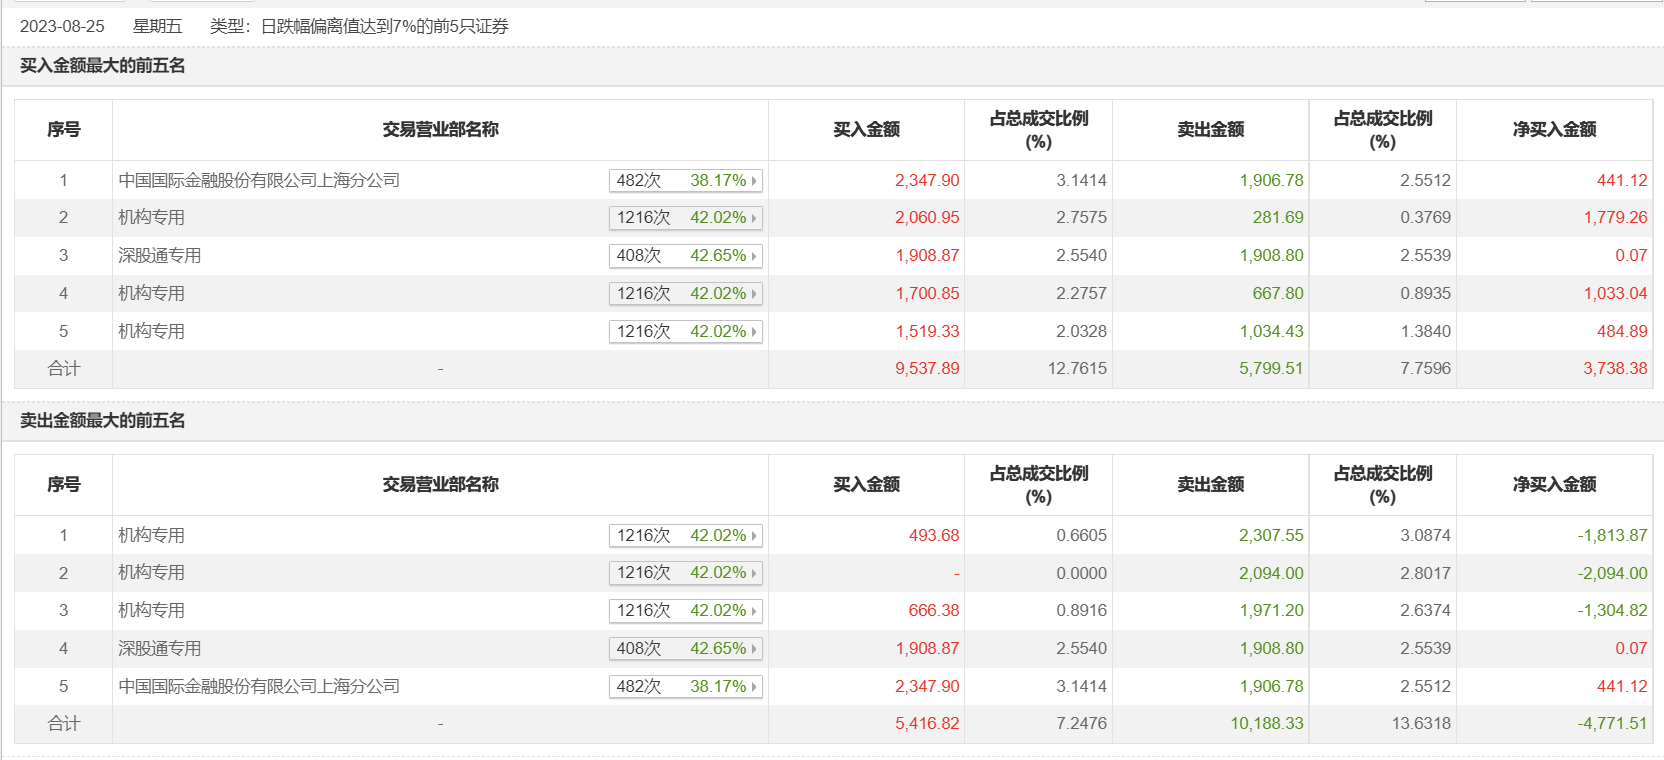The height and width of the screenshot is (760, 1664).
Task: Click arrow icon after 42.65% in buy table row 3
Action: [x=754, y=256]
